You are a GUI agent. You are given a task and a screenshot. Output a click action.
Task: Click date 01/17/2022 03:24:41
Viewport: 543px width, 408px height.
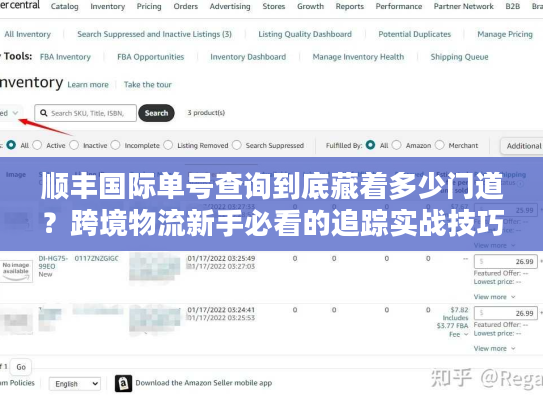pyautogui.click(x=221, y=310)
